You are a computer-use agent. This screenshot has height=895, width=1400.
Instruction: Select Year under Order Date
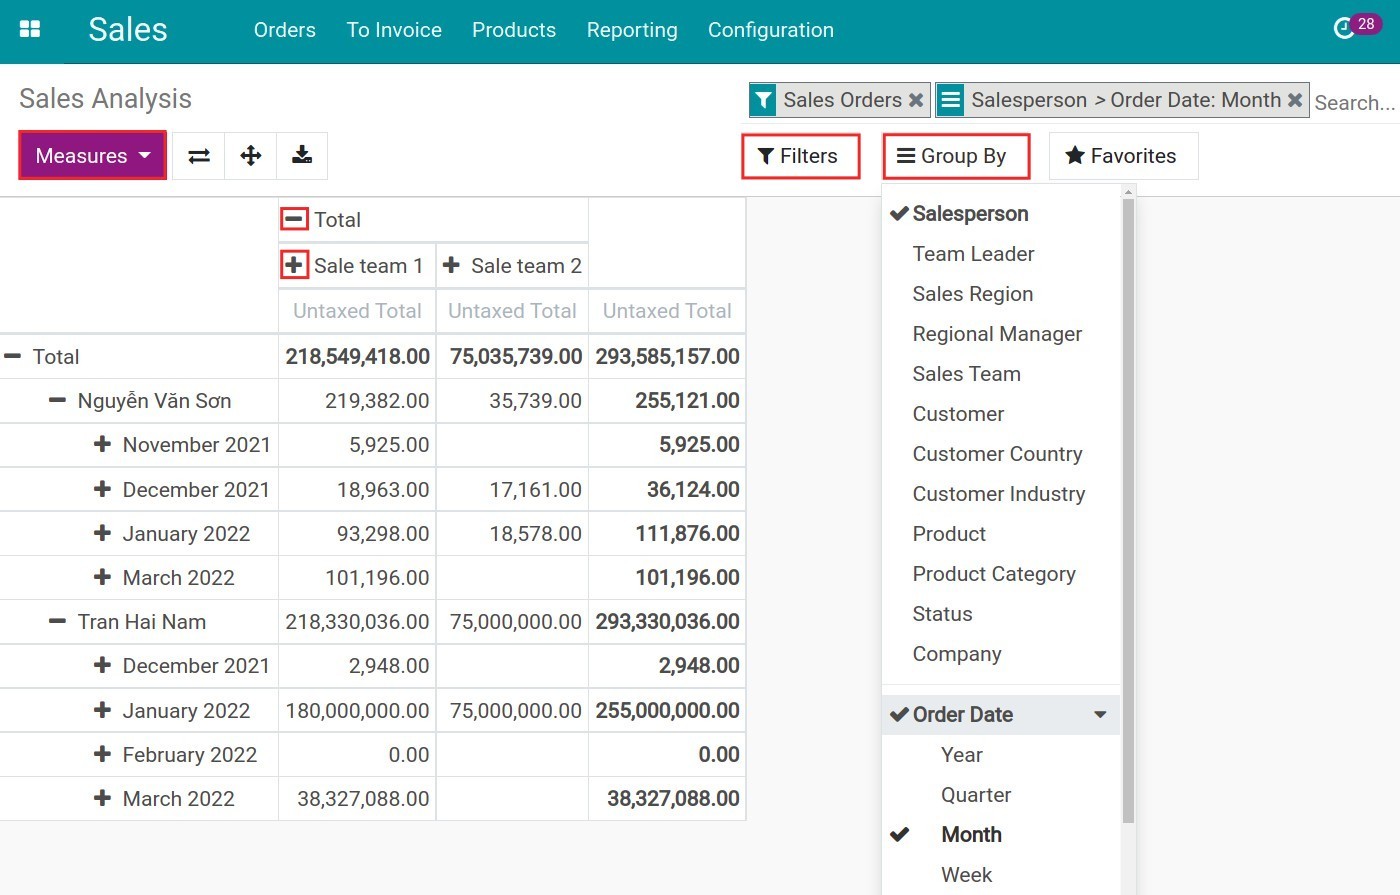pyautogui.click(x=1001, y=755)
